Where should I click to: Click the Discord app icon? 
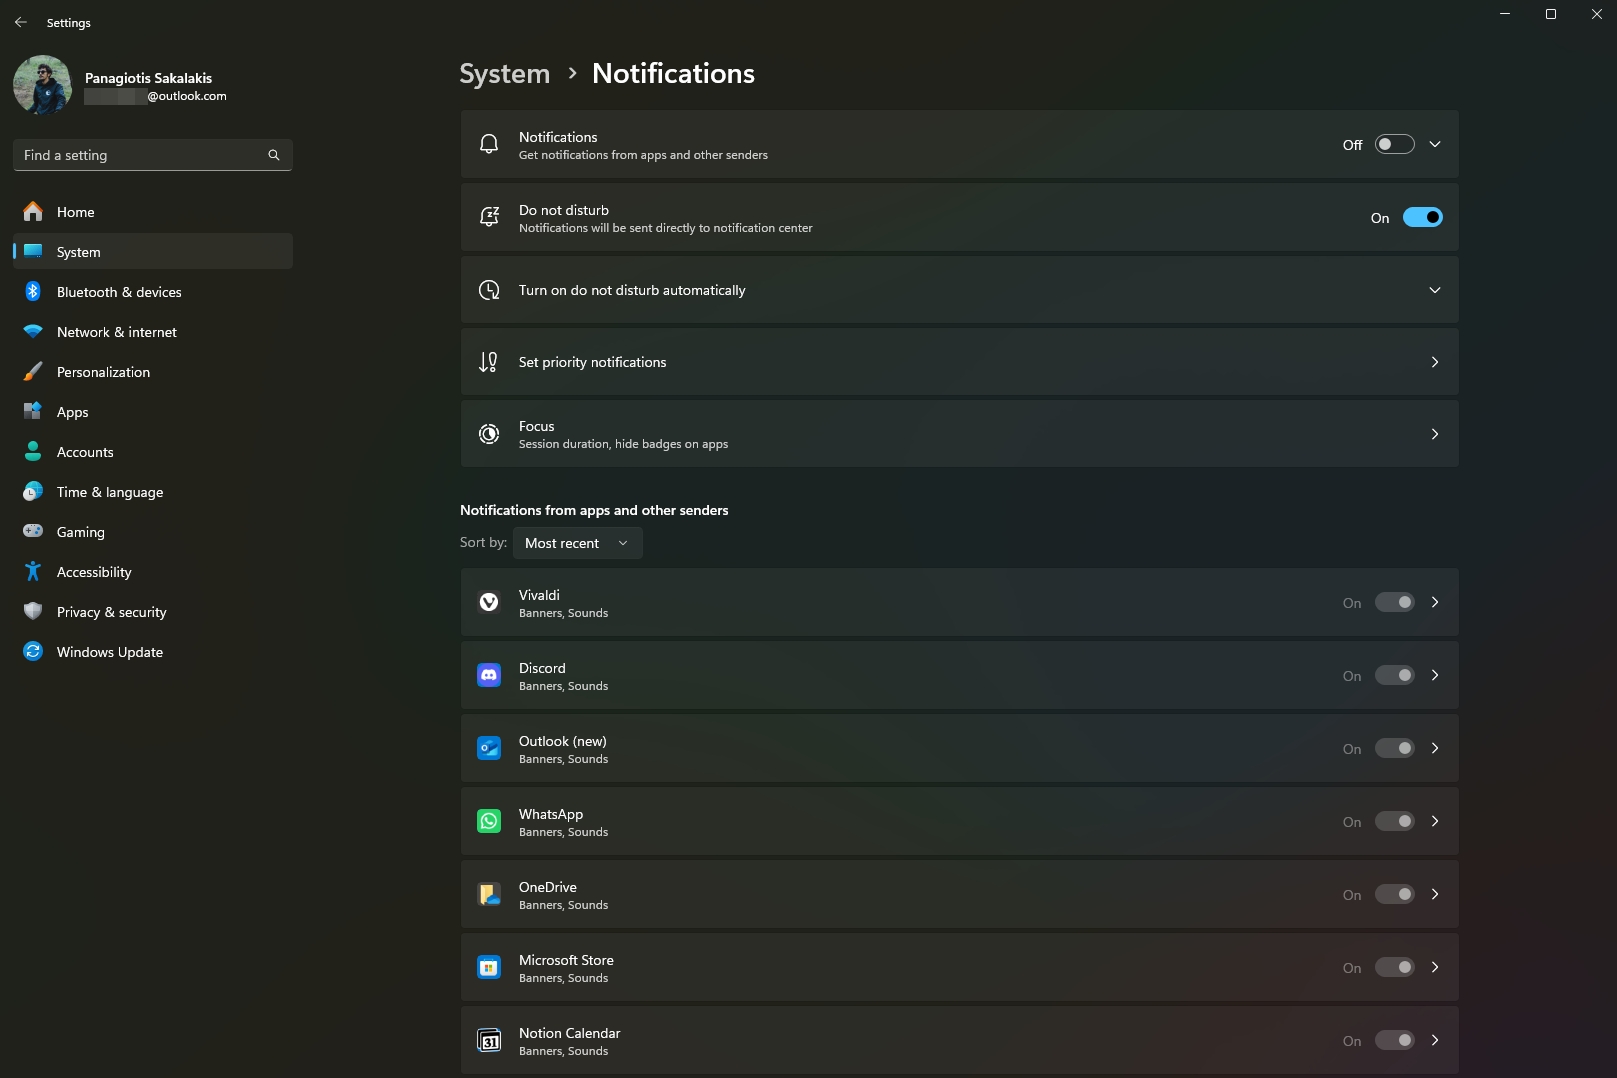[489, 675]
